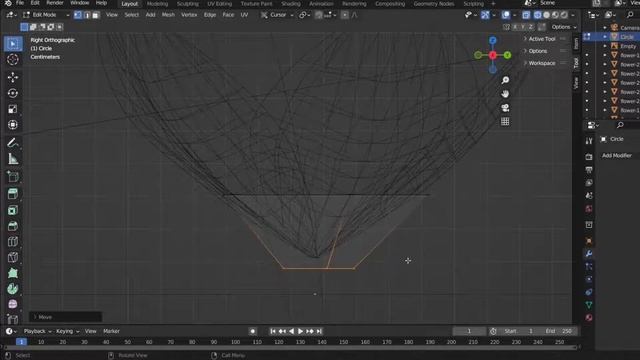Open the Keying dropdown
Image resolution: width=640 pixels, height=360 pixels.
point(67,331)
